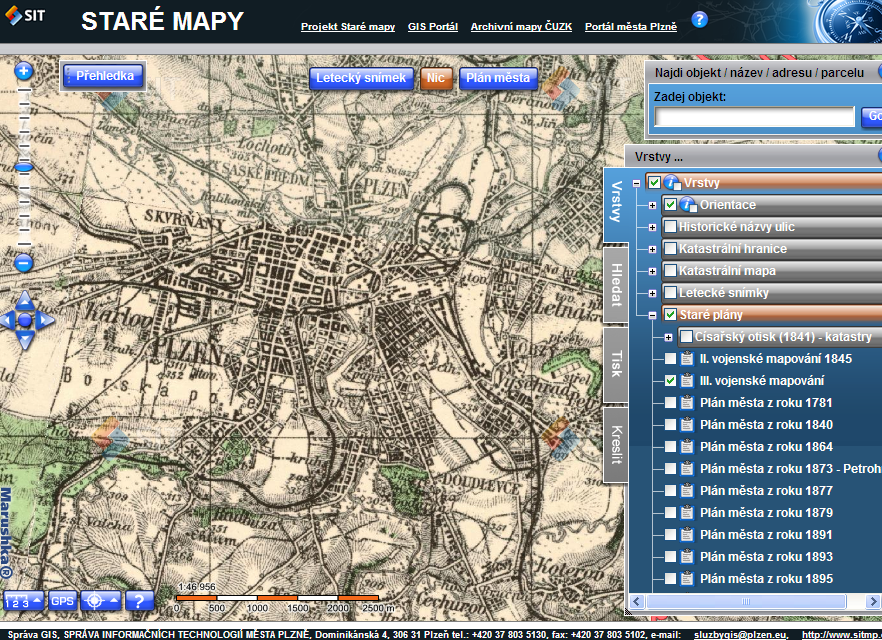Expand Katastrální hranice tree node

point(652,249)
